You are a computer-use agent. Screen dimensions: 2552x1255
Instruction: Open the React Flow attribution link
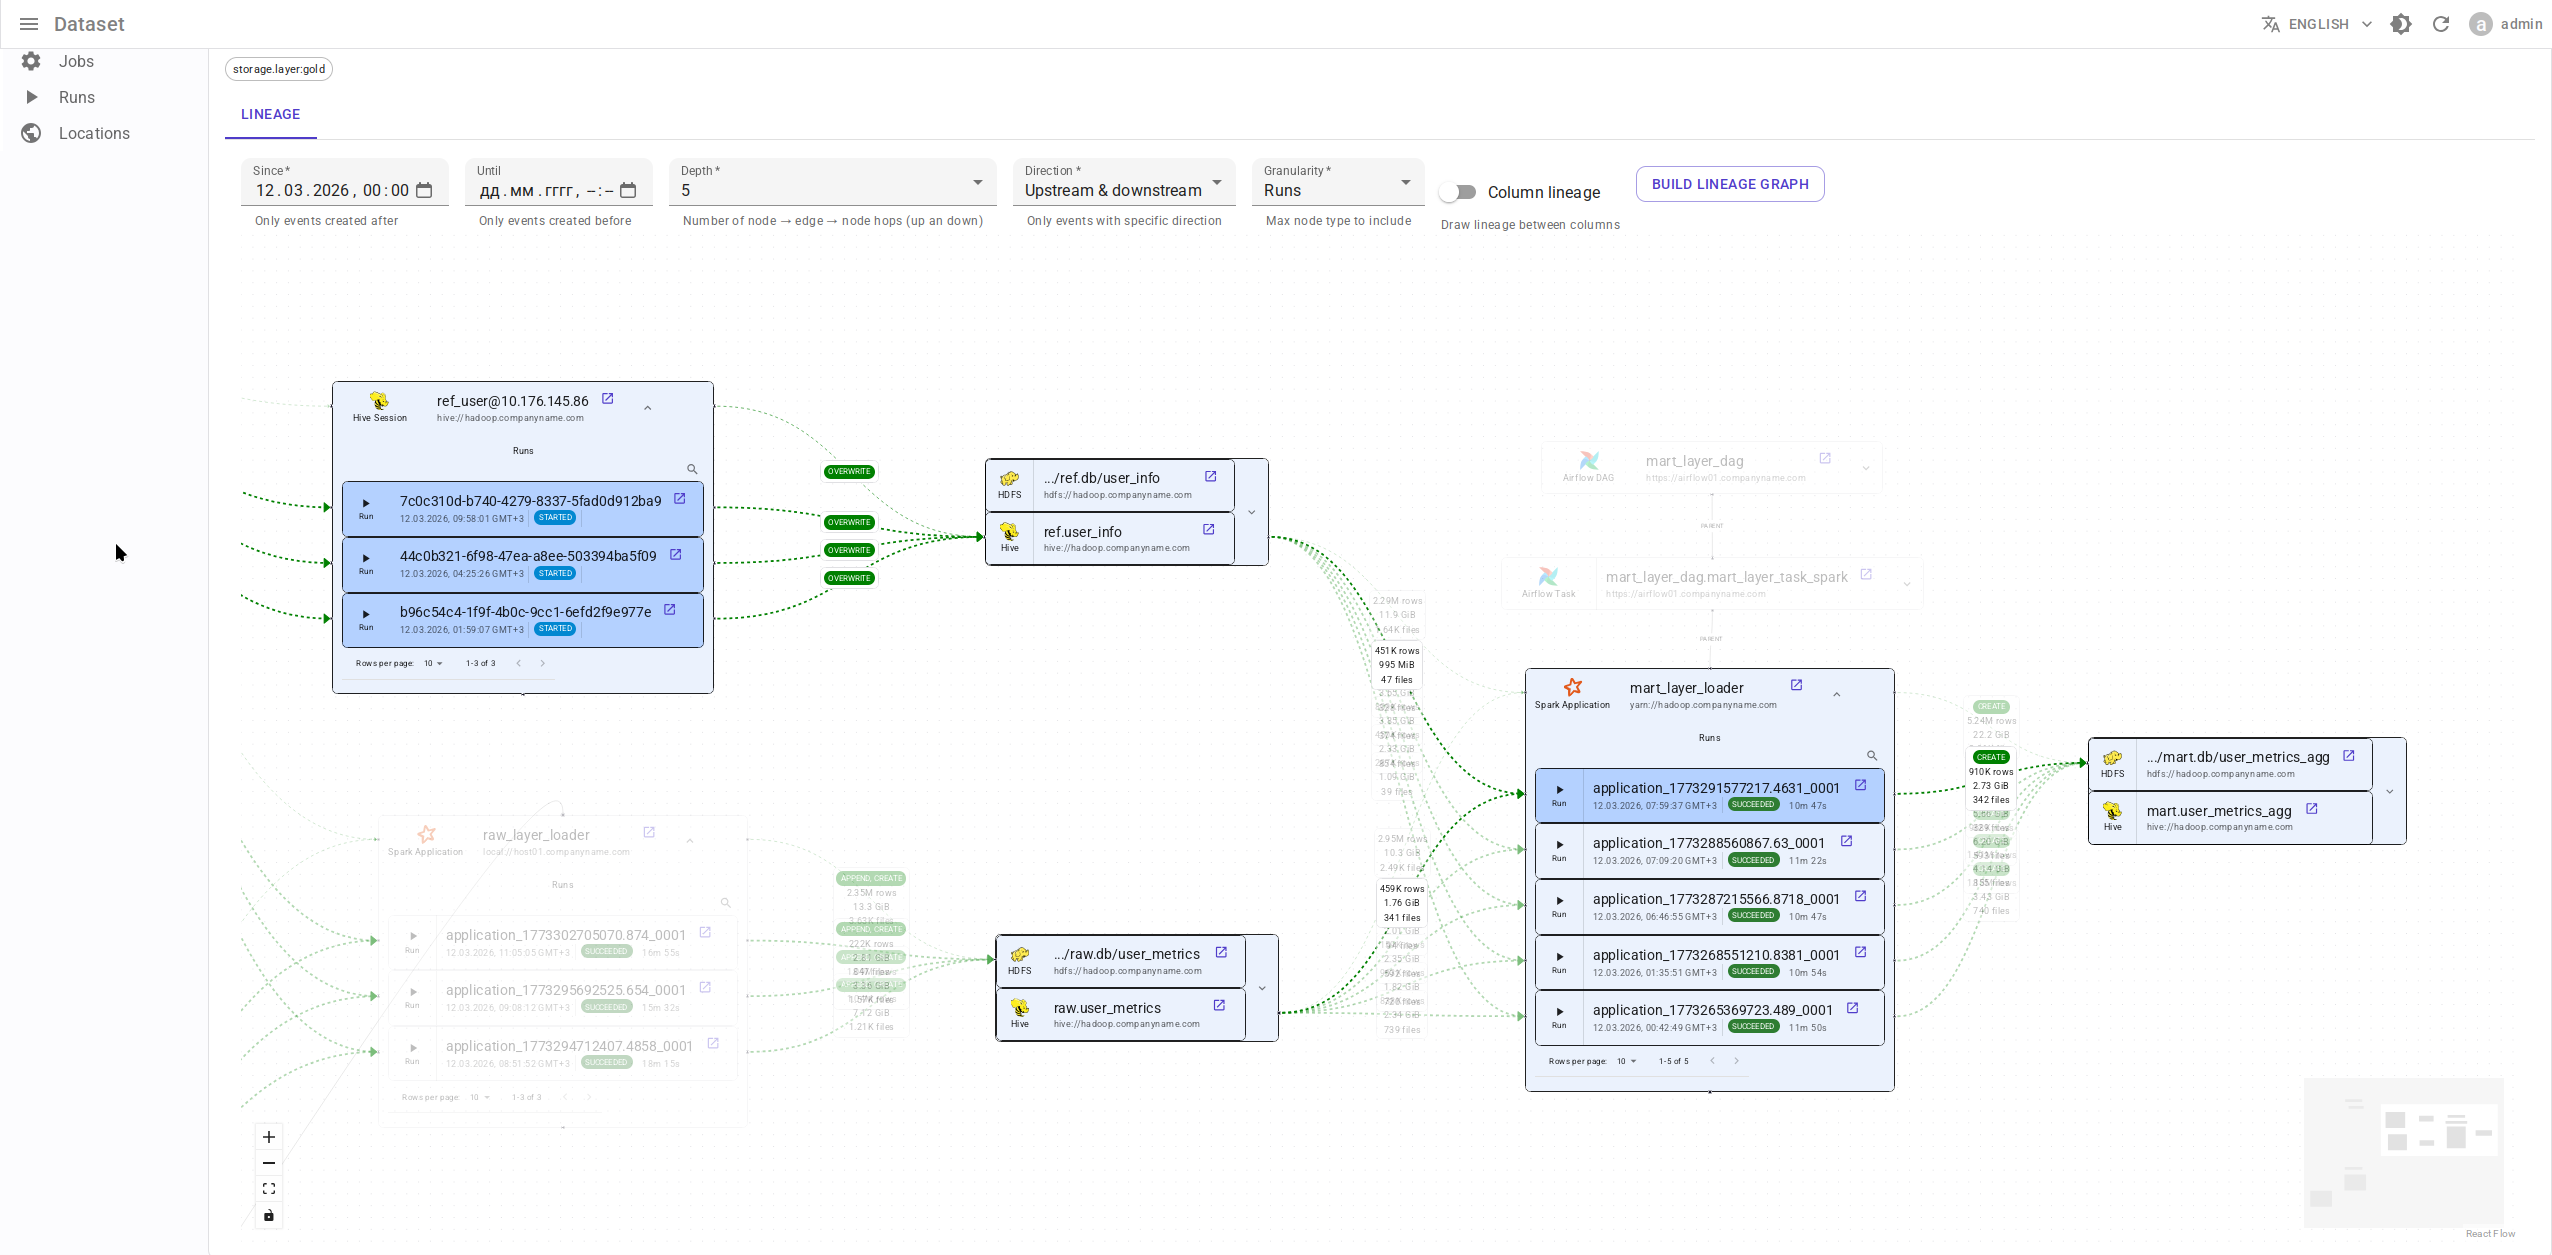point(2490,1233)
